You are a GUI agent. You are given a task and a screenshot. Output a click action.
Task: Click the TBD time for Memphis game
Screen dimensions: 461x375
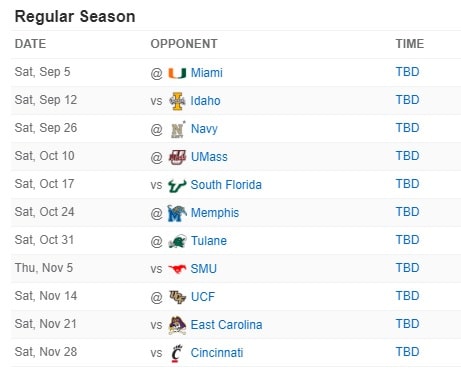tap(407, 212)
